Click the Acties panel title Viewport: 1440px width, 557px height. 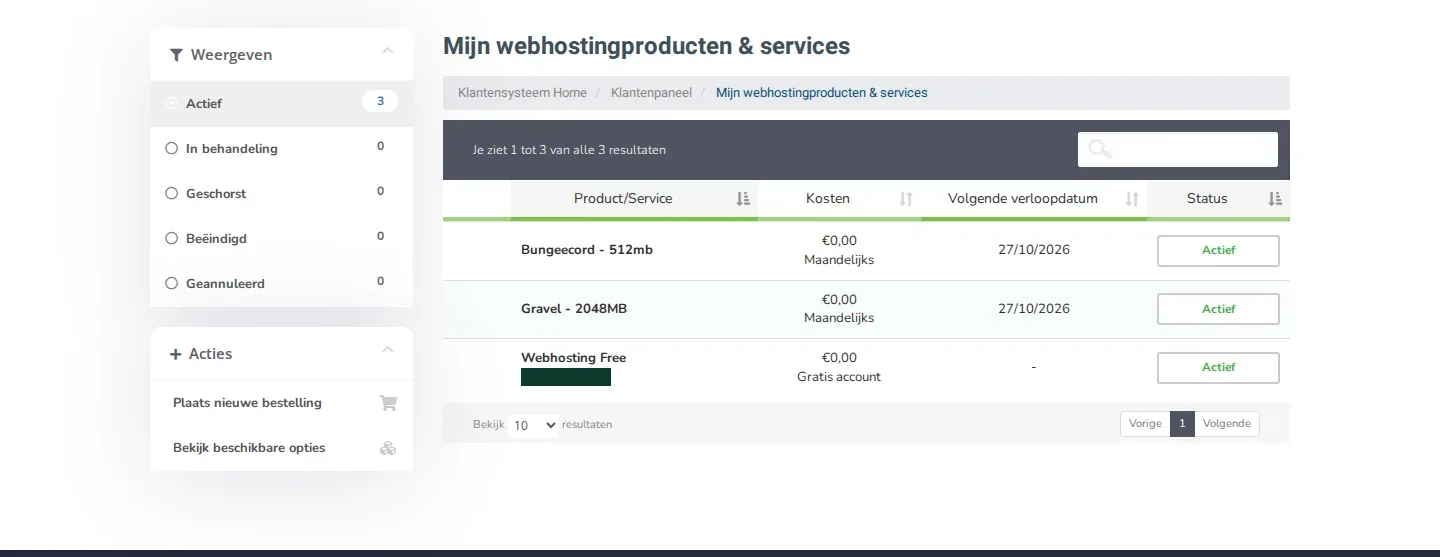click(210, 354)
